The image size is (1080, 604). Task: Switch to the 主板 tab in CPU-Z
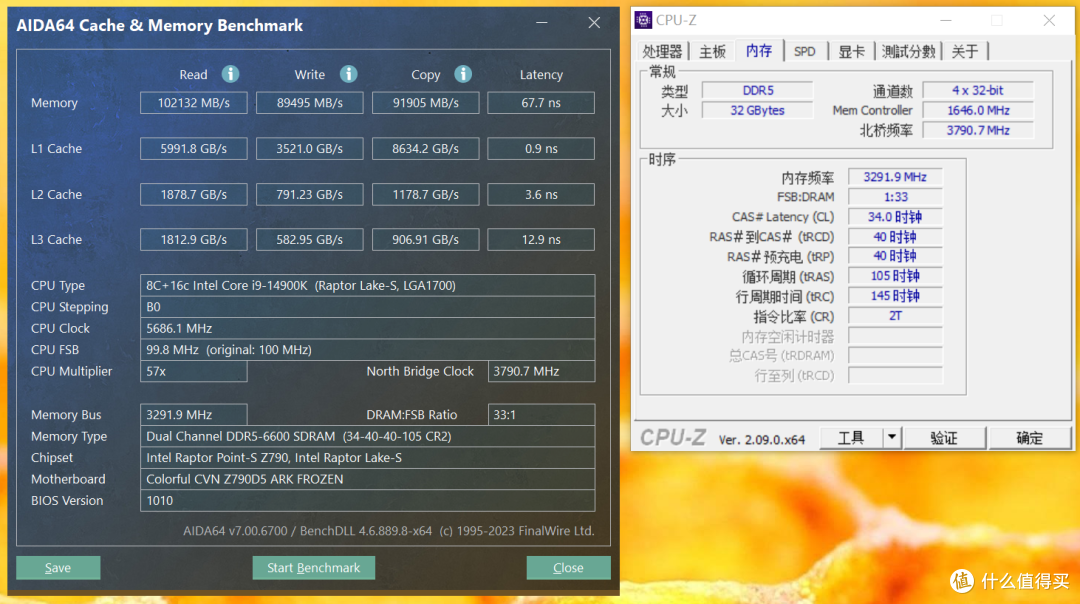[712, 51]
